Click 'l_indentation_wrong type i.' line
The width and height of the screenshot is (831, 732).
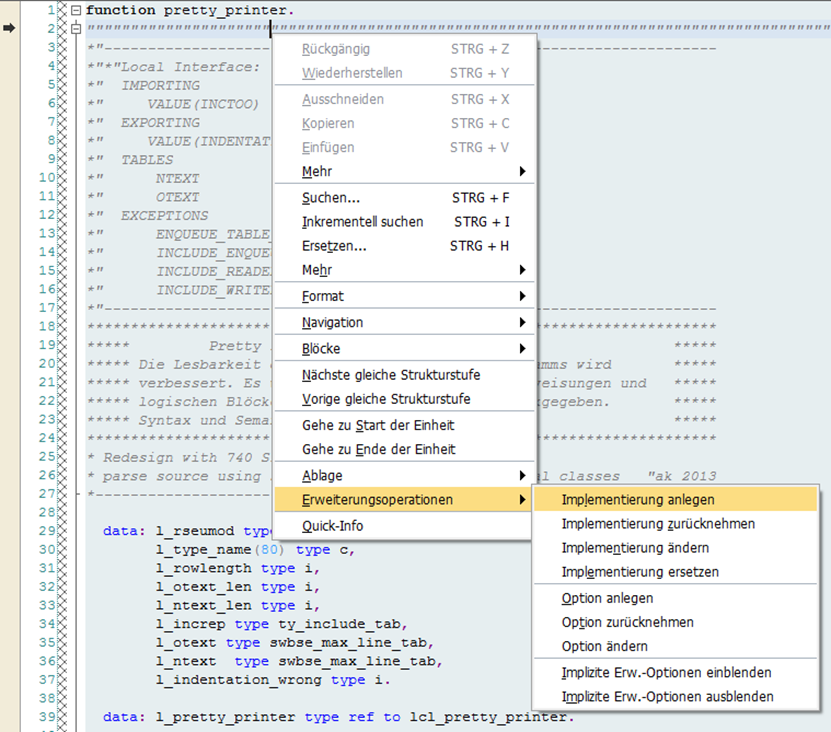pos(273,680)
